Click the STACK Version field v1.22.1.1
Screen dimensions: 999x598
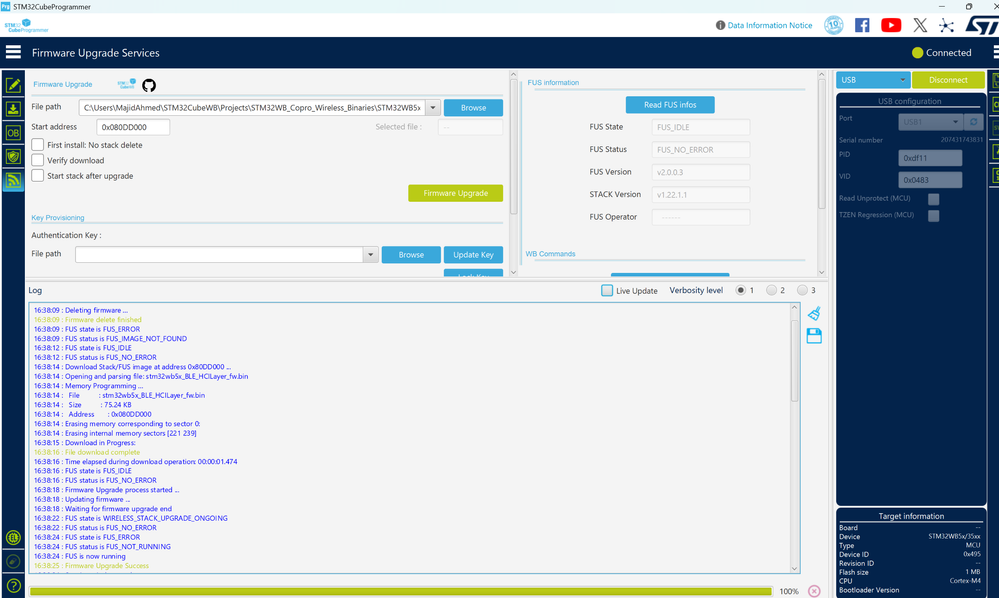coord(701,195)
